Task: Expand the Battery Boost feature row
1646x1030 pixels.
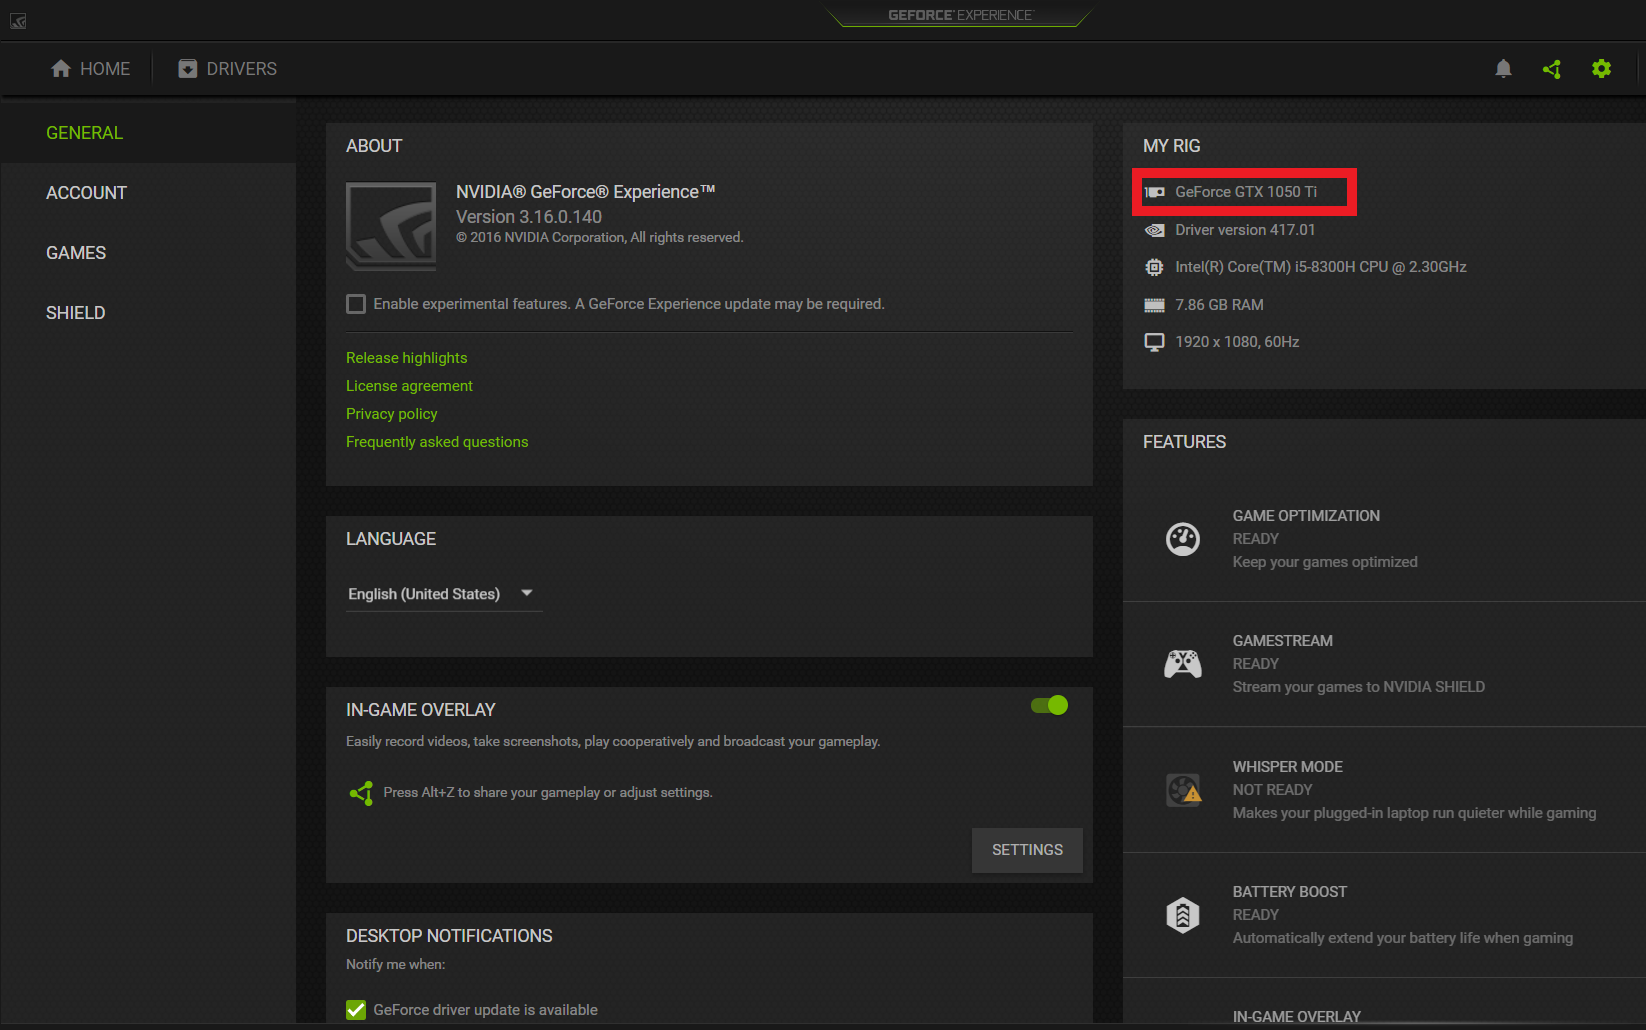Action: pos(1384,915)
